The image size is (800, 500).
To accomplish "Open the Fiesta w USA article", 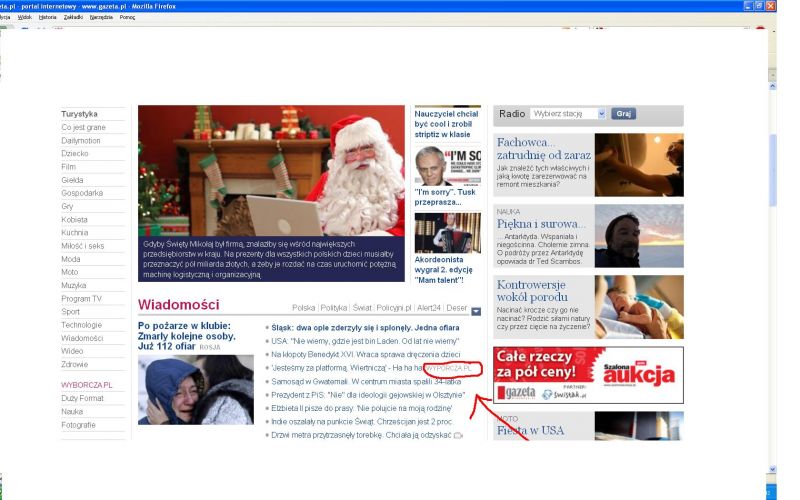I will [531, 431].
